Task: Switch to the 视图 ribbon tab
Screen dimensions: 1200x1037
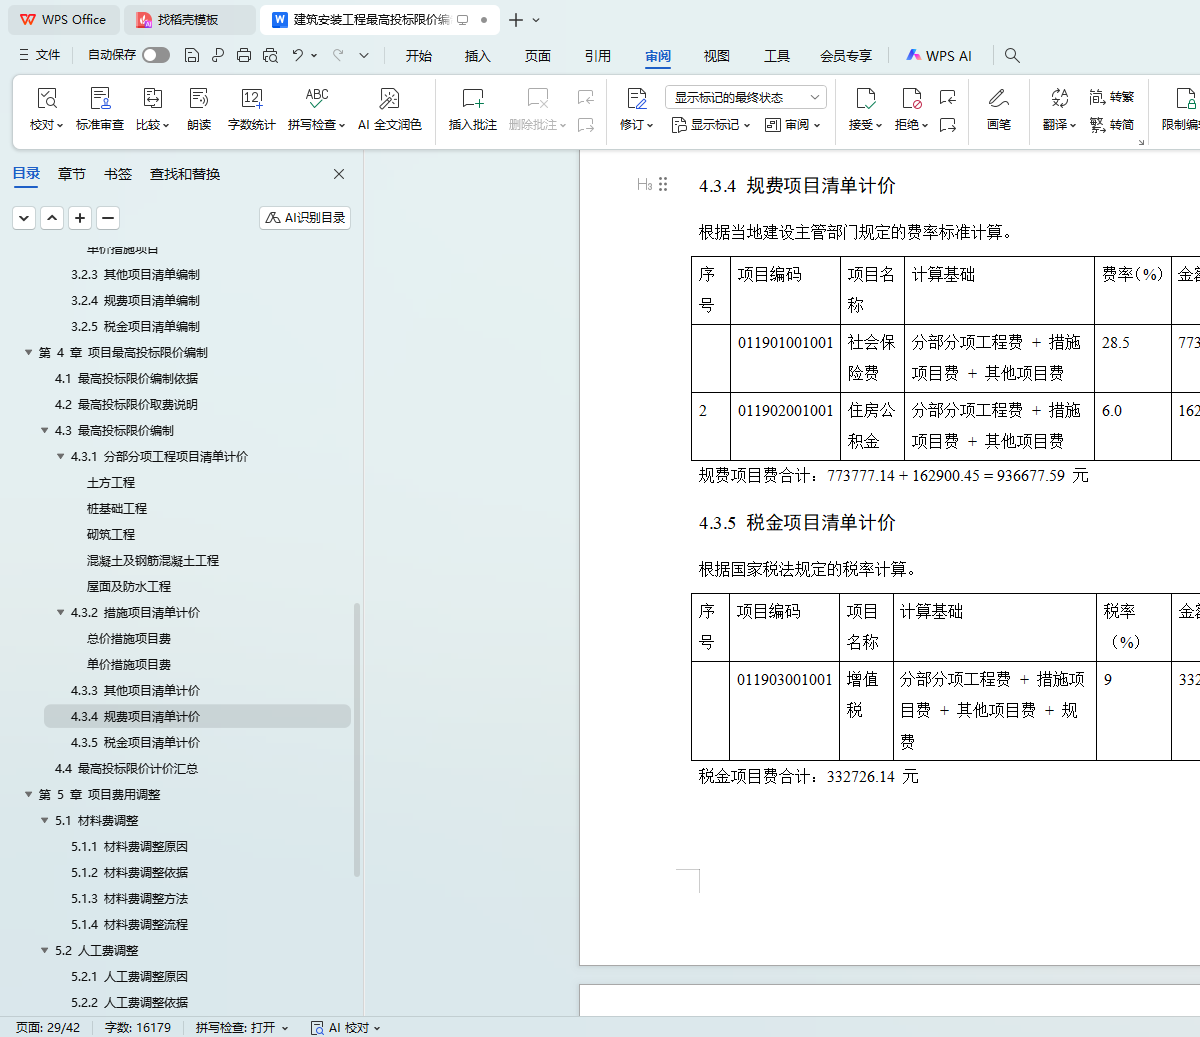Action: (716, 56)
